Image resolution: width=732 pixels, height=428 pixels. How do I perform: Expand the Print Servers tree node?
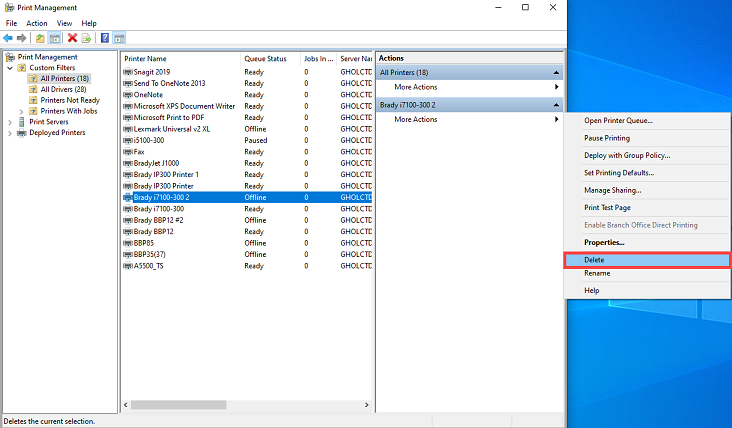pos(9,122)
